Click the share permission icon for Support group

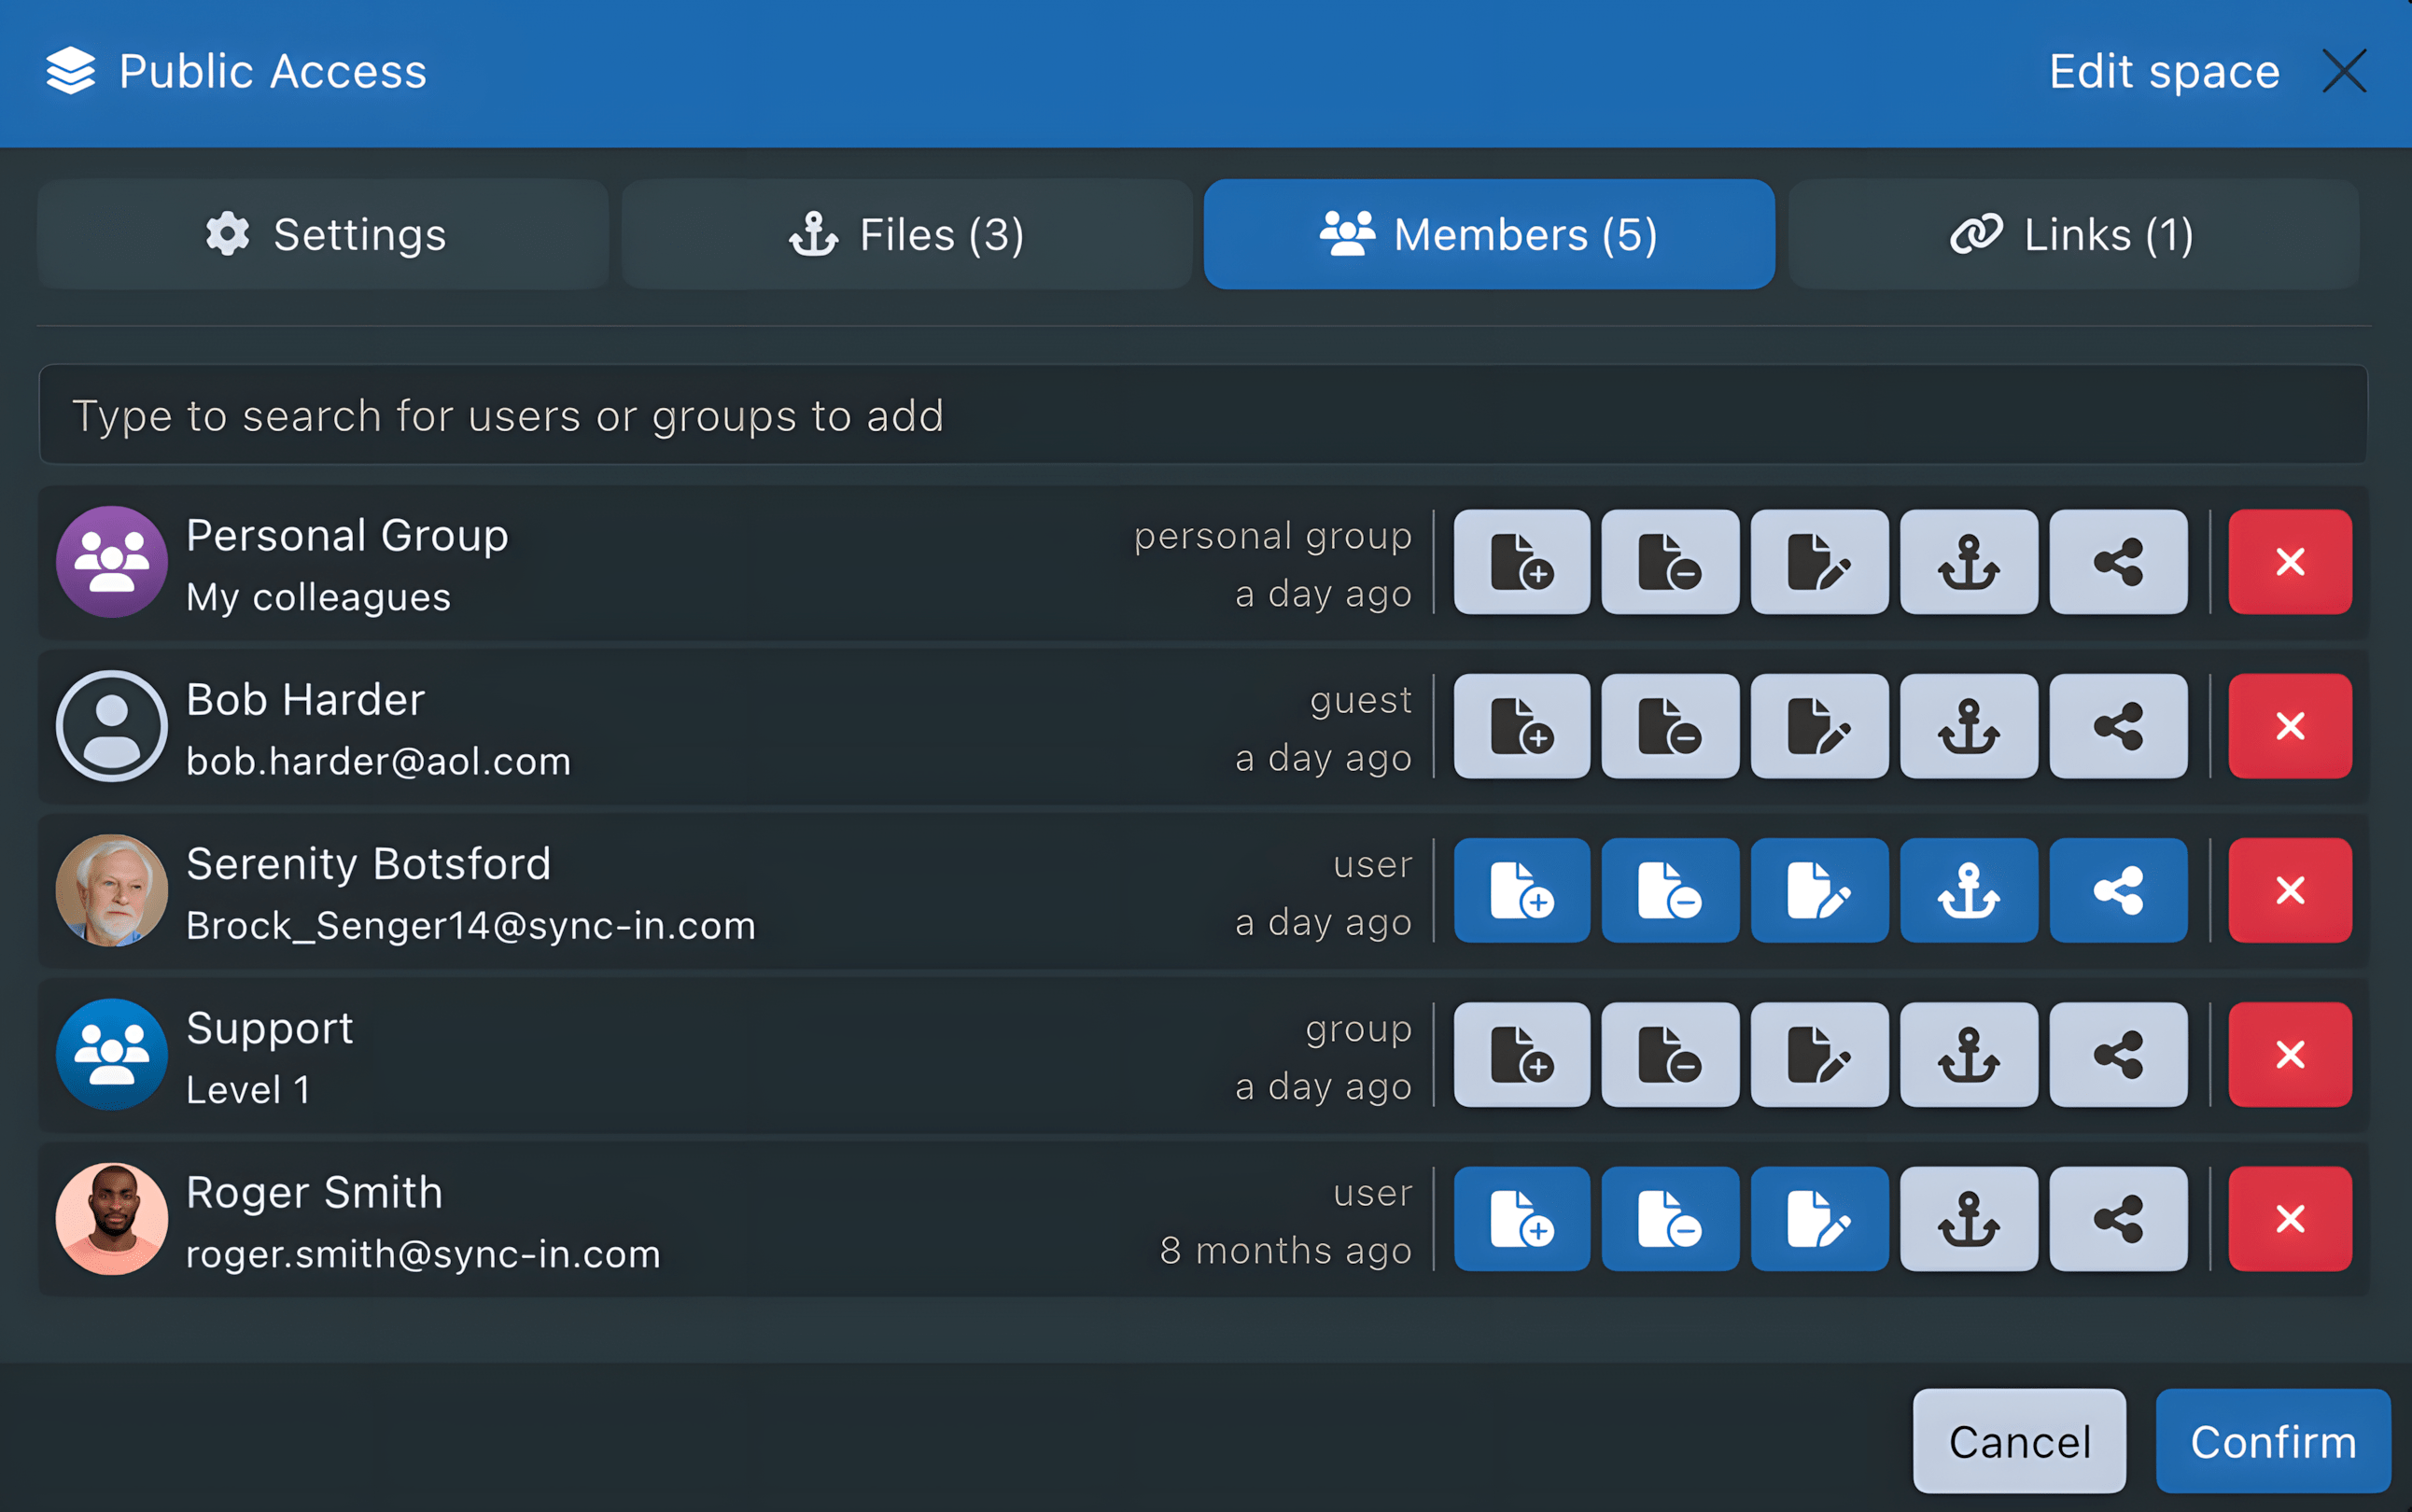tap(2117, 1054)
